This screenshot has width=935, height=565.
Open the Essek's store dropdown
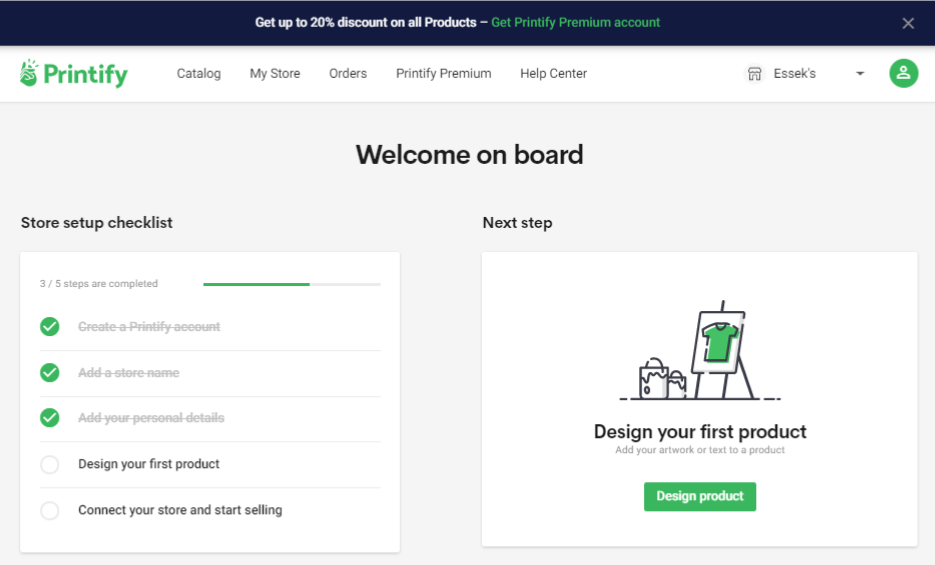(x=795, y=74)
